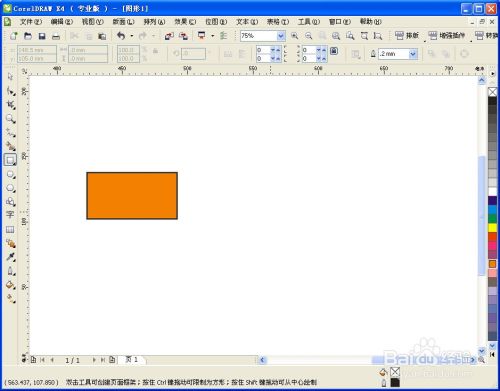Open the 文本 (Text) menu
500x391 pixels.
[x=247, y=22]
